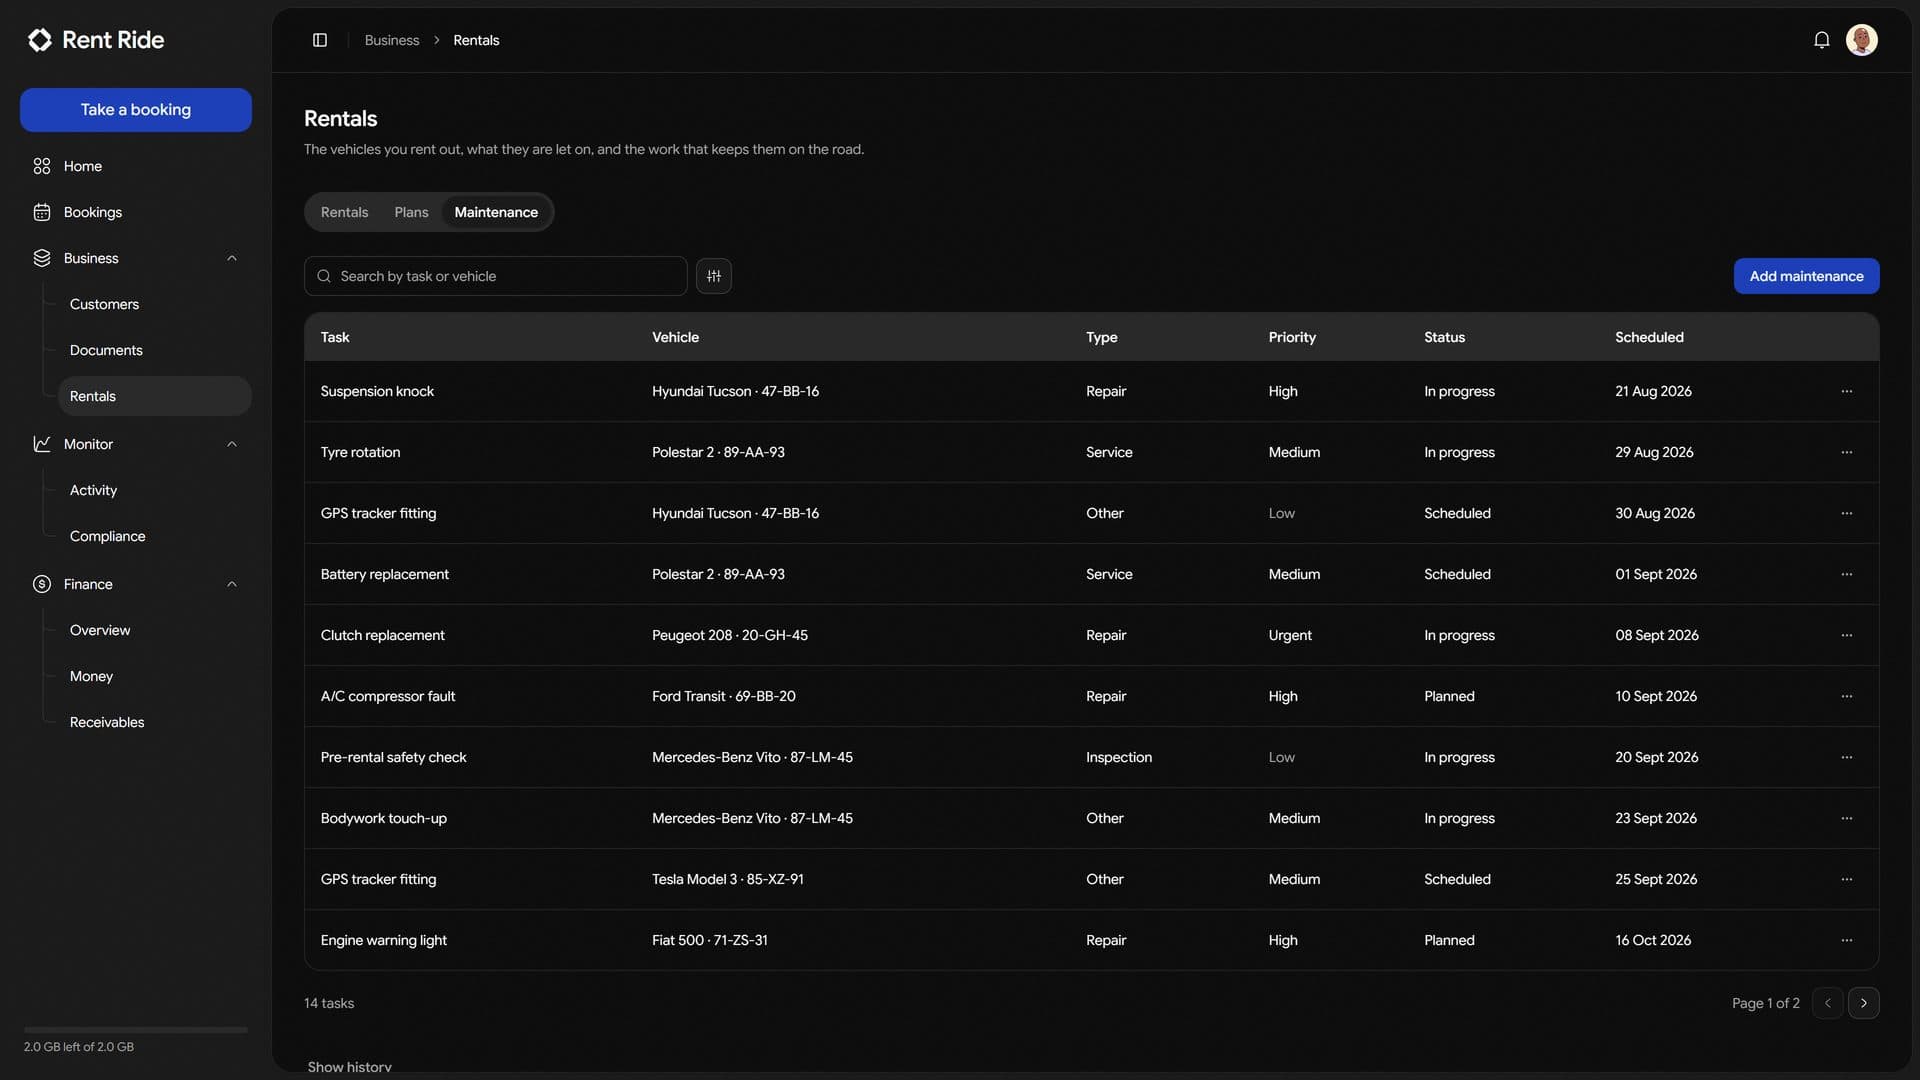The width and height of the screenshot is (1920, 1080).
Task: Click the Fiat 500 · 71-ZS-31 cell
Action: click(x=710, y=940)
